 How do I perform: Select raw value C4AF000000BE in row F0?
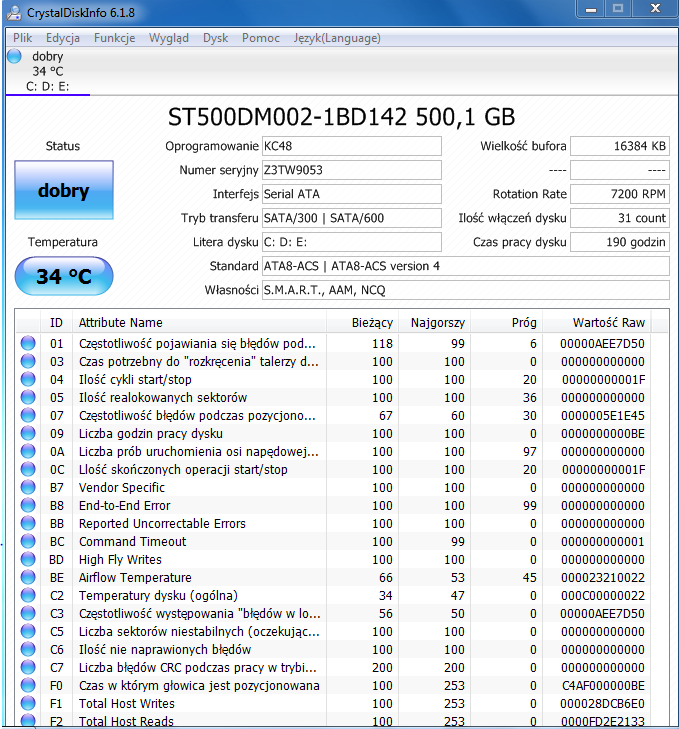tap(603, 686)
